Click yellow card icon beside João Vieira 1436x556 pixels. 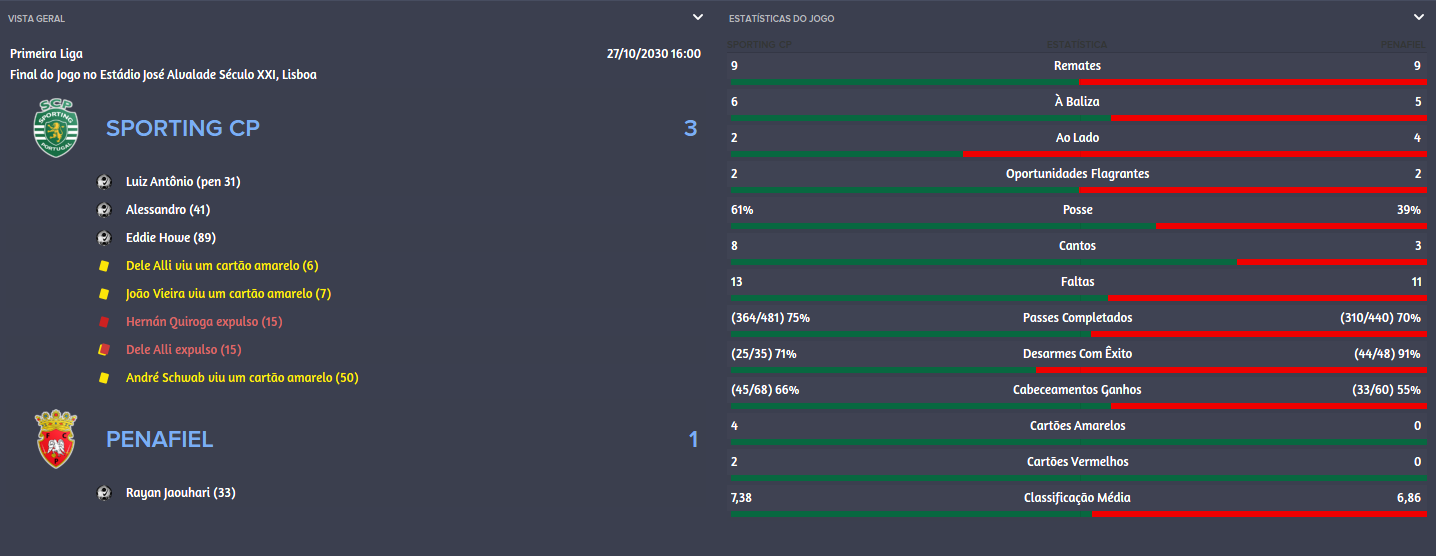click(x=103, y=294)
